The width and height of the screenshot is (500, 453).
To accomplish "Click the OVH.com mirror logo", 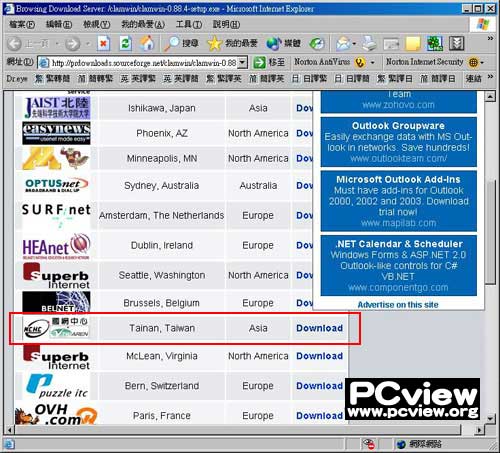I will click(56, 414).
